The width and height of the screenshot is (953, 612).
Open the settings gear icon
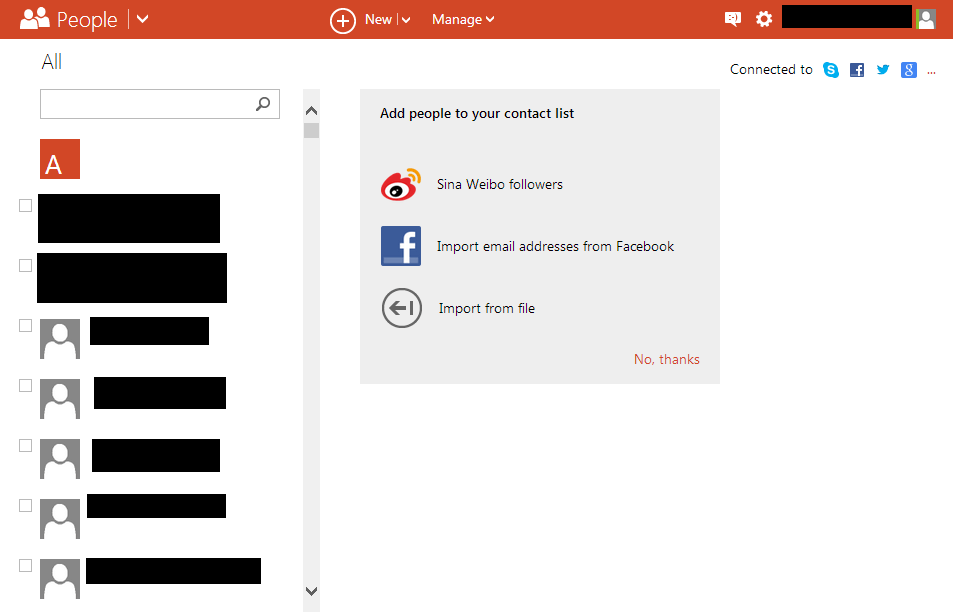click(x=763, y=19)
